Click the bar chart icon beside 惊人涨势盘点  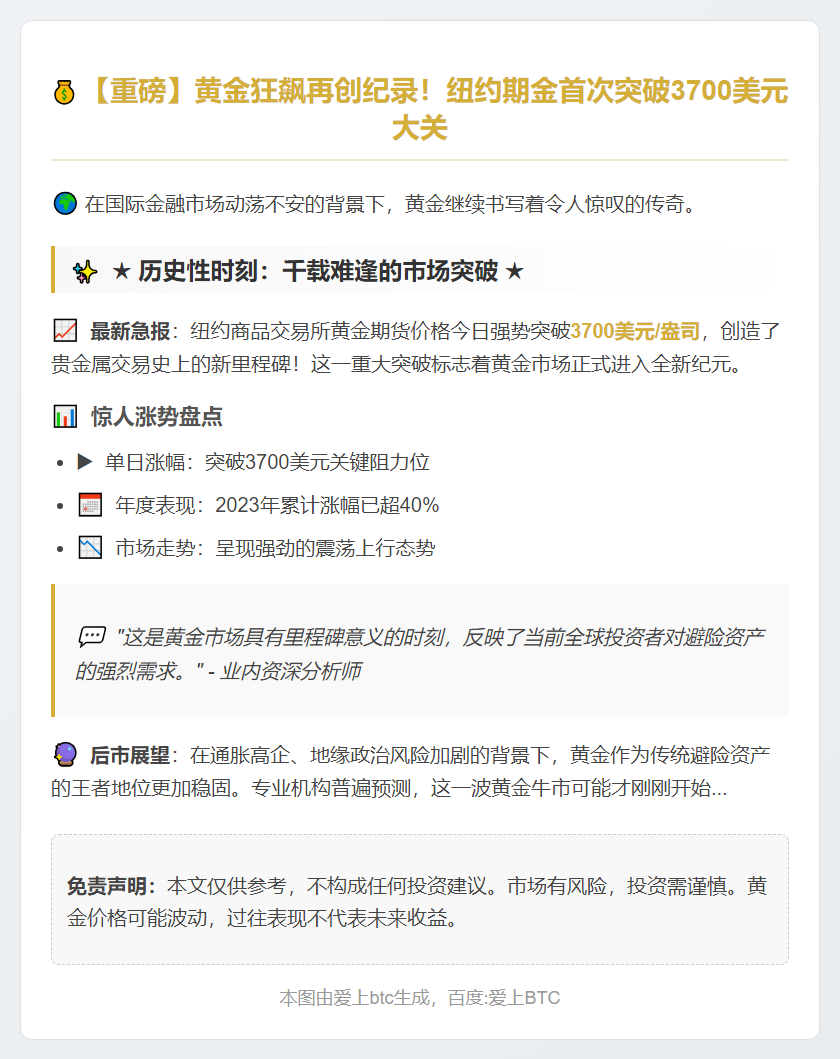coord(65,416)
